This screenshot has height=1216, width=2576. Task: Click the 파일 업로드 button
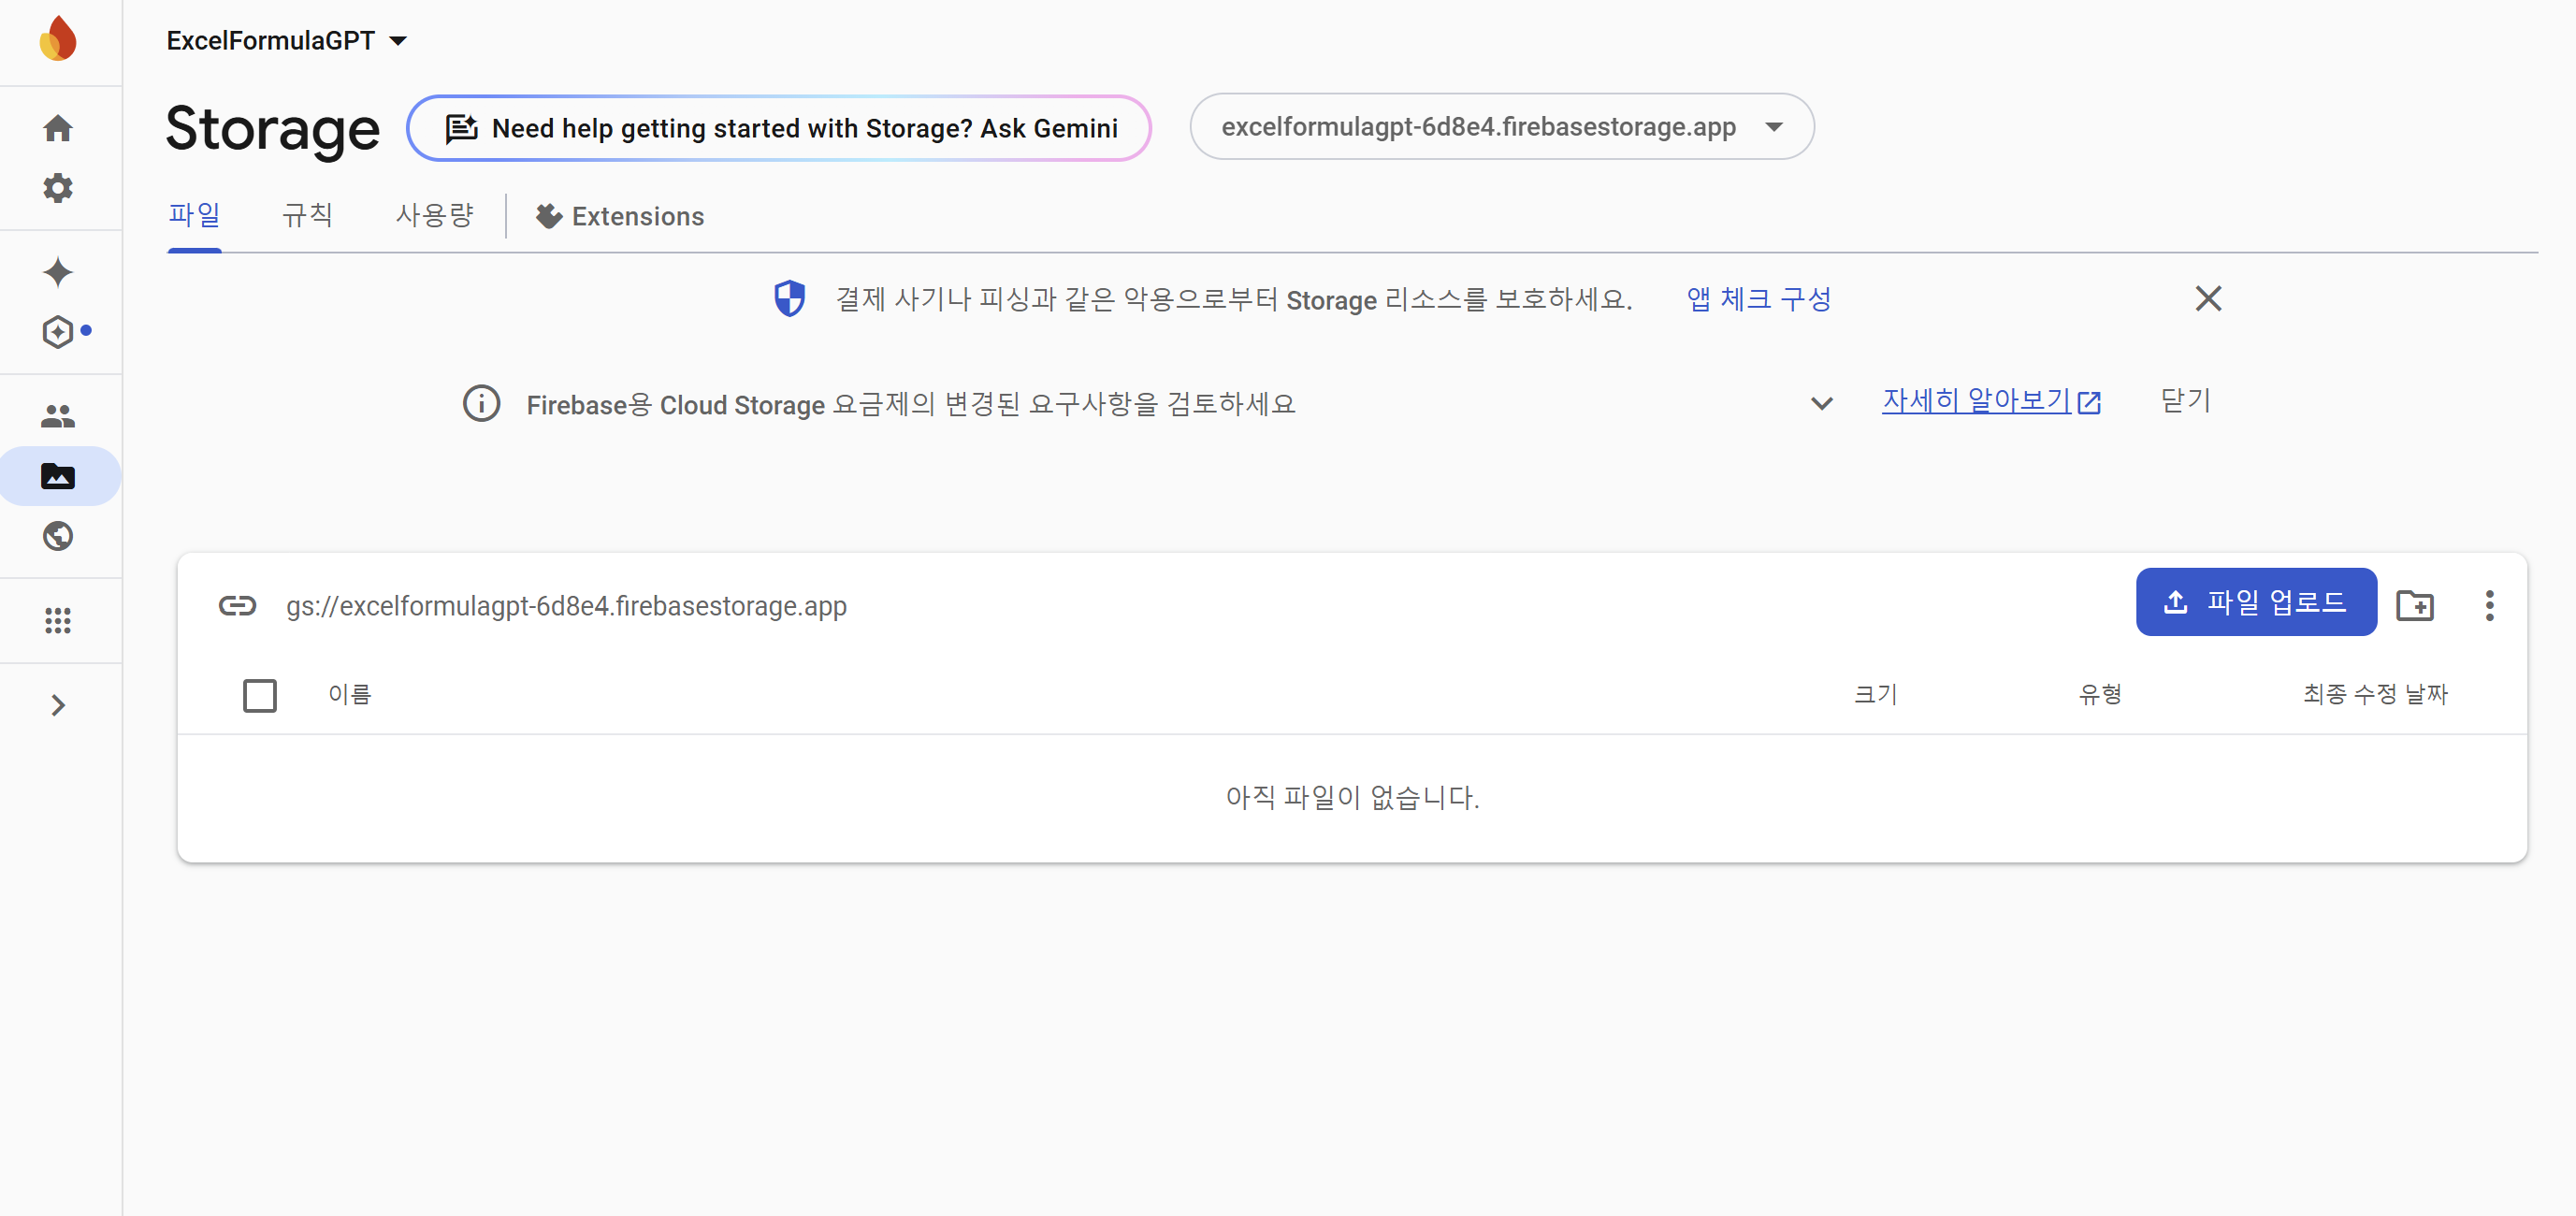(x=2256, y=602)
